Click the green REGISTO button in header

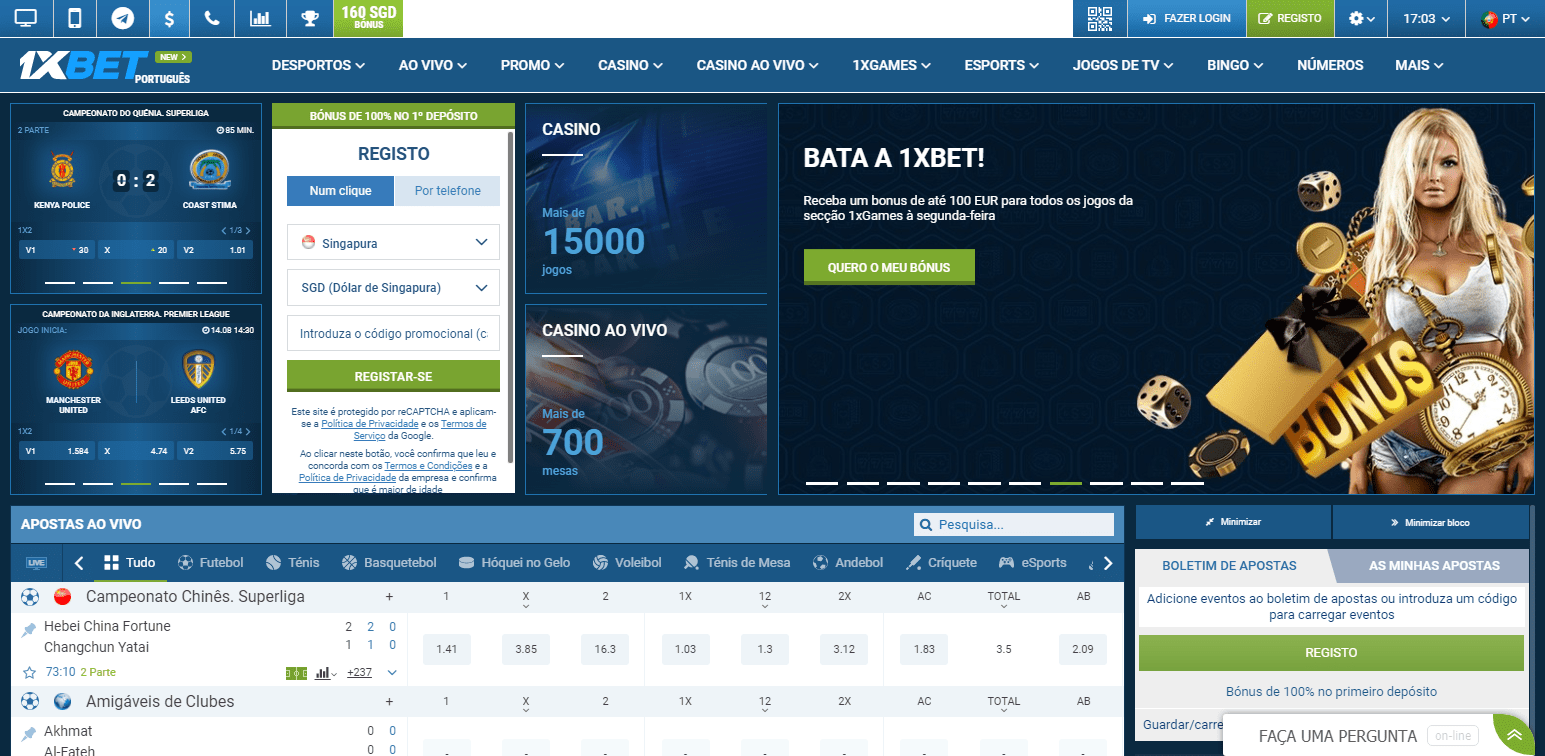[1290, 18]
